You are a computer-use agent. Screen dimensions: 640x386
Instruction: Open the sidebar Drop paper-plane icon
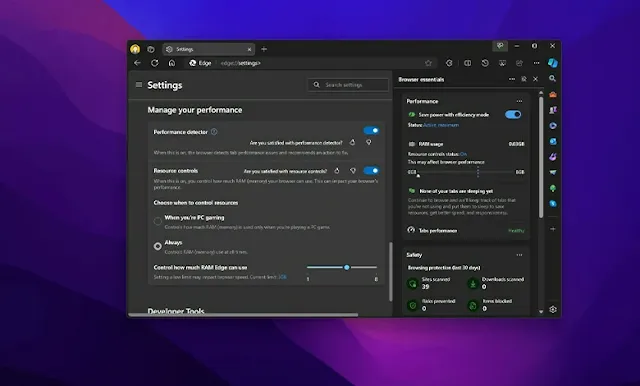tap(553, 173)
